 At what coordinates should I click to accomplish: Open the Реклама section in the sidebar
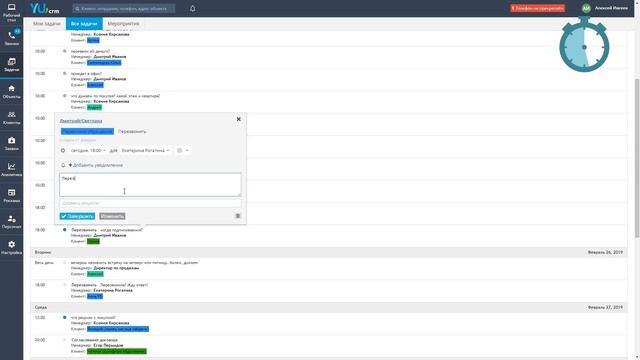tap(11, 196)
